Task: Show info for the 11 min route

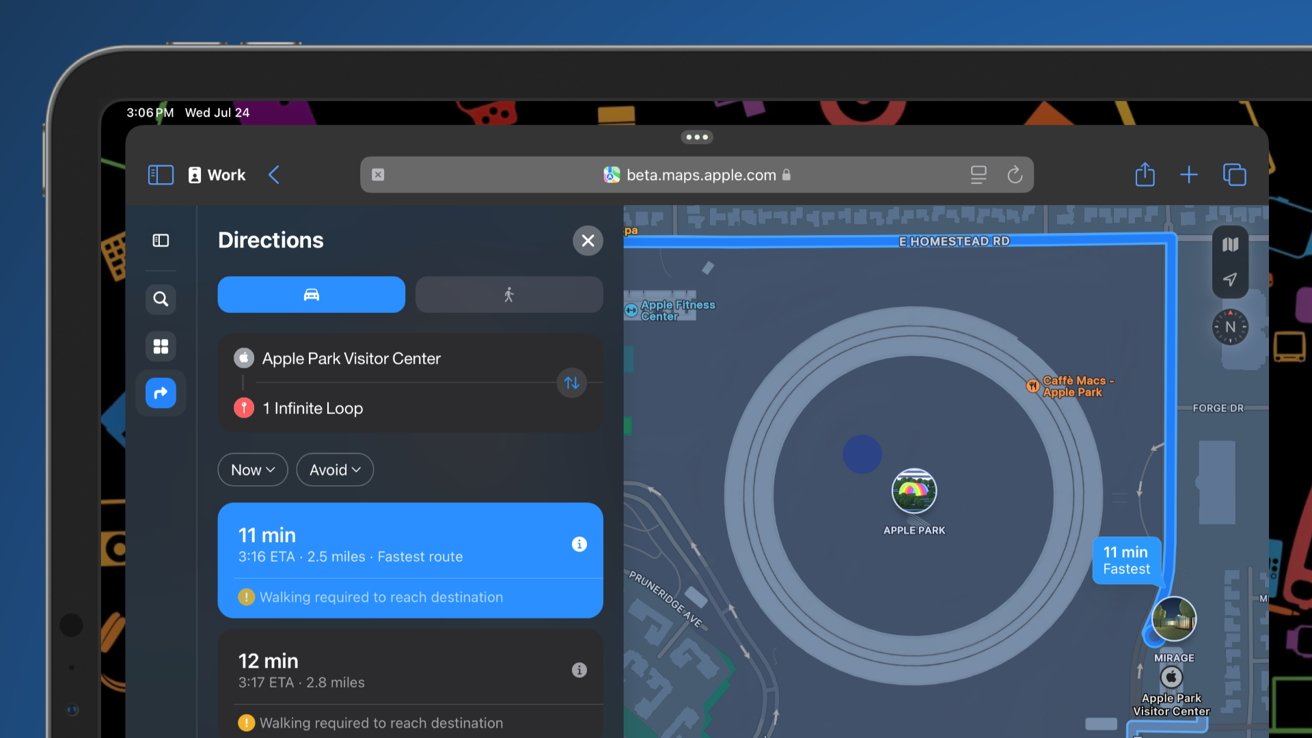Action: [579, 544]
